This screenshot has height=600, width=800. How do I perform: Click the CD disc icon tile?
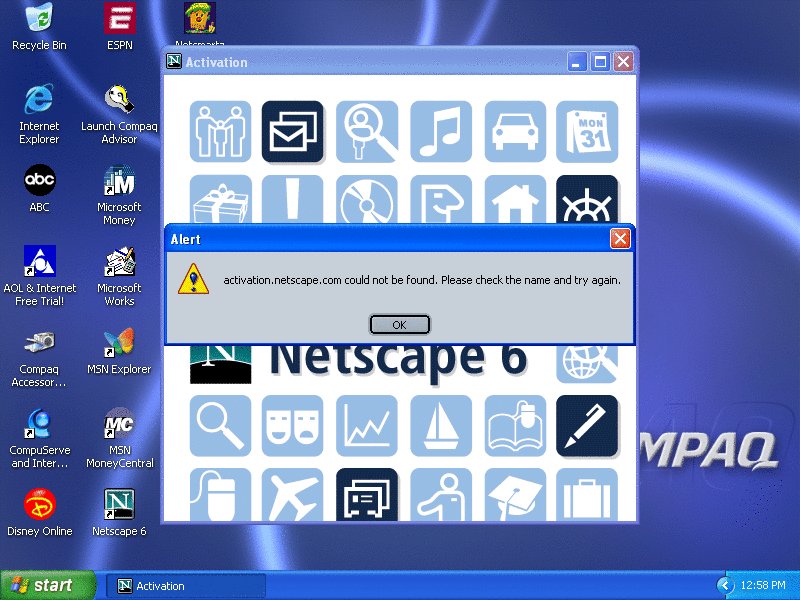tap(367, 199)
